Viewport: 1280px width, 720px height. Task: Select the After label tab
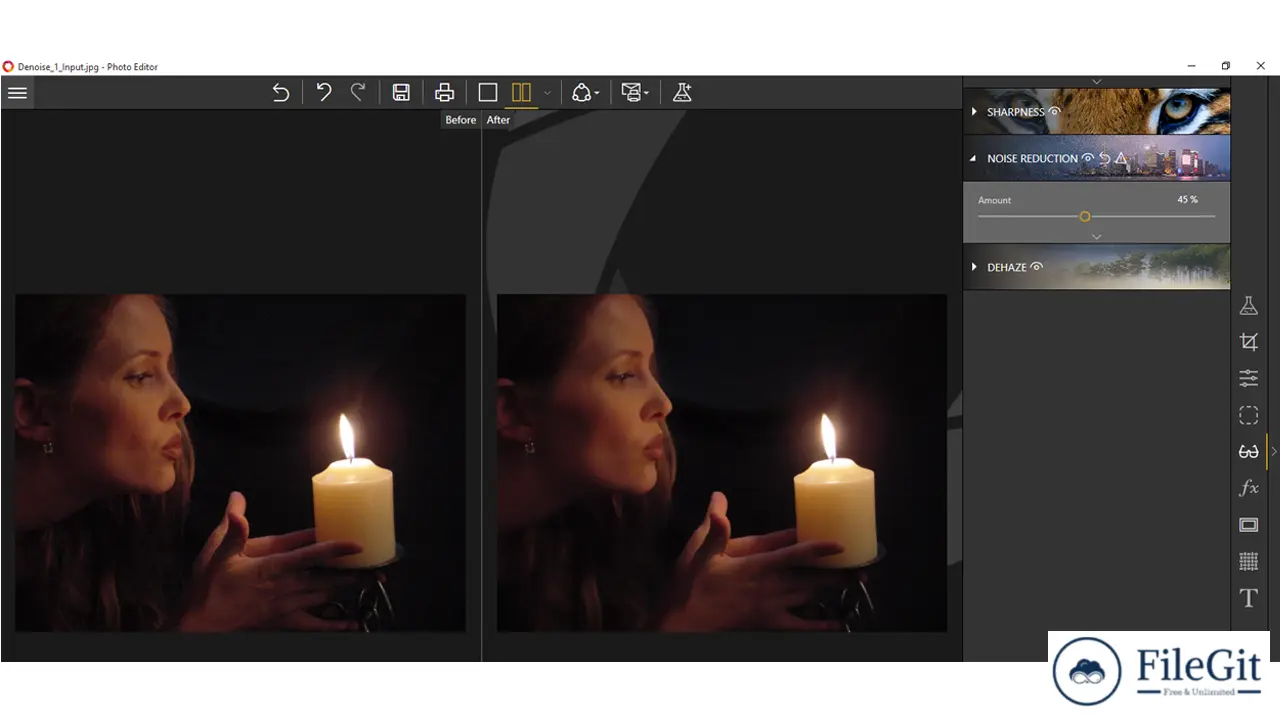coord(498,120)
